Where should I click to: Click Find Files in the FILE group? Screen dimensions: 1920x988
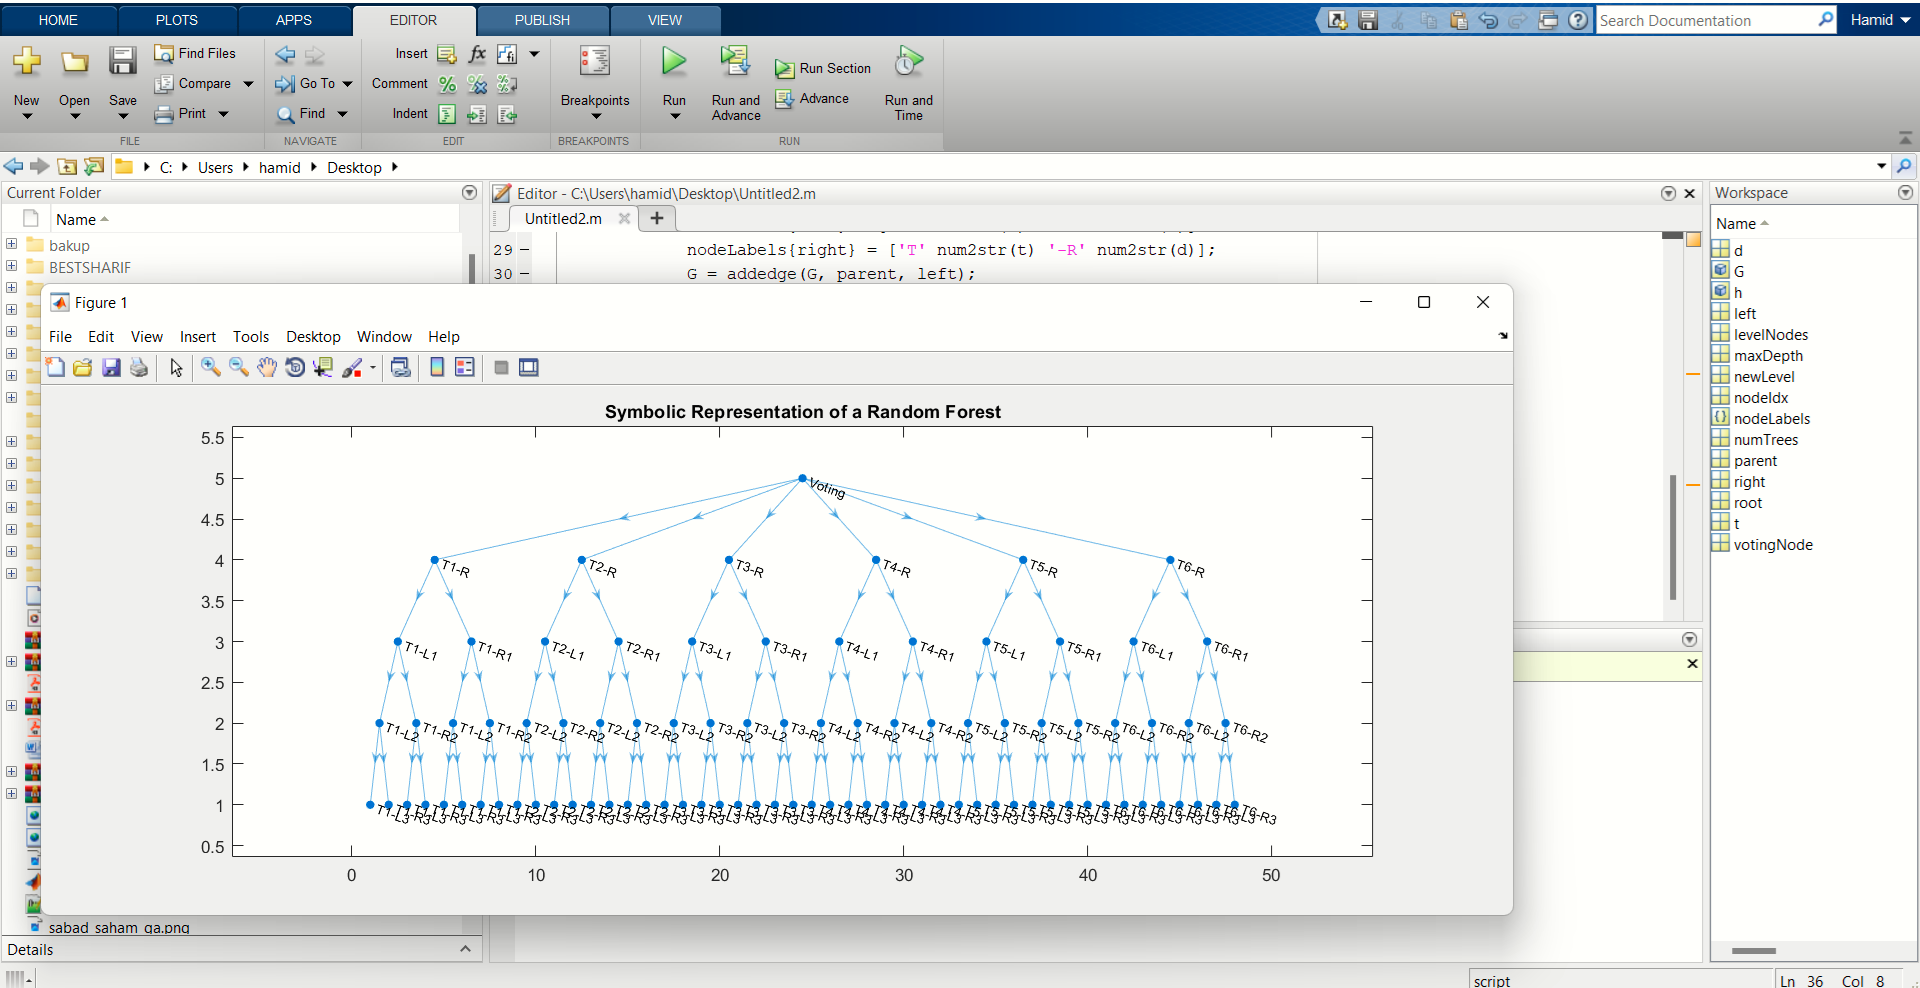(195, 53)
